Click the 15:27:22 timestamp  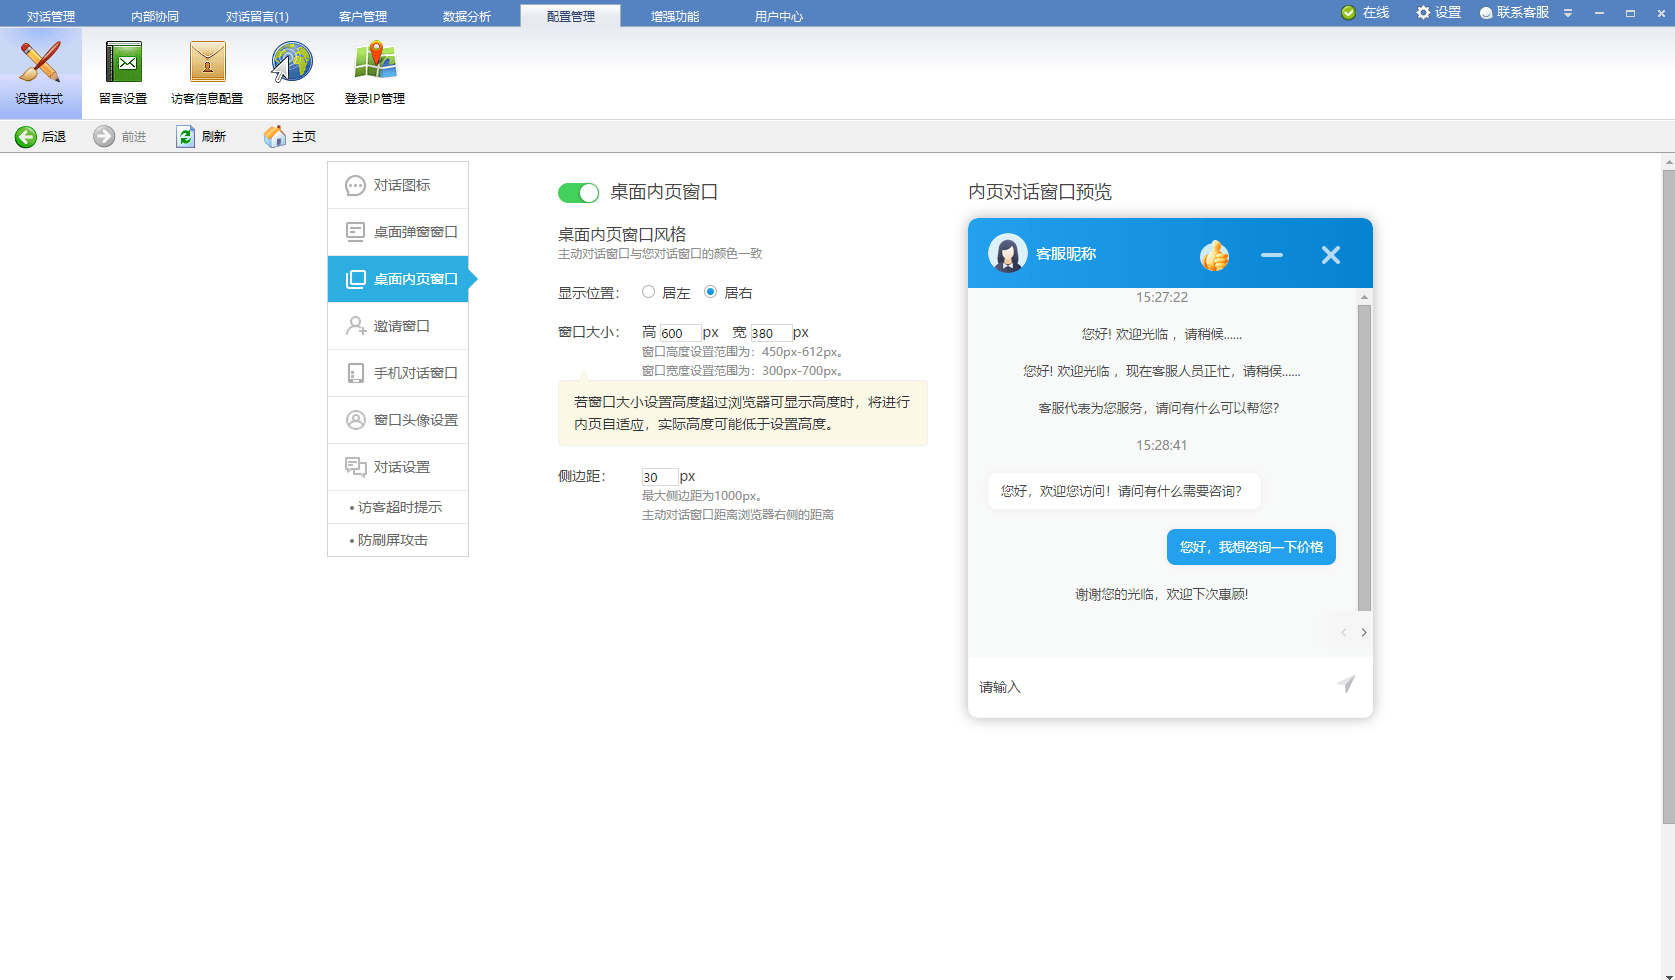click(1162, 297)
